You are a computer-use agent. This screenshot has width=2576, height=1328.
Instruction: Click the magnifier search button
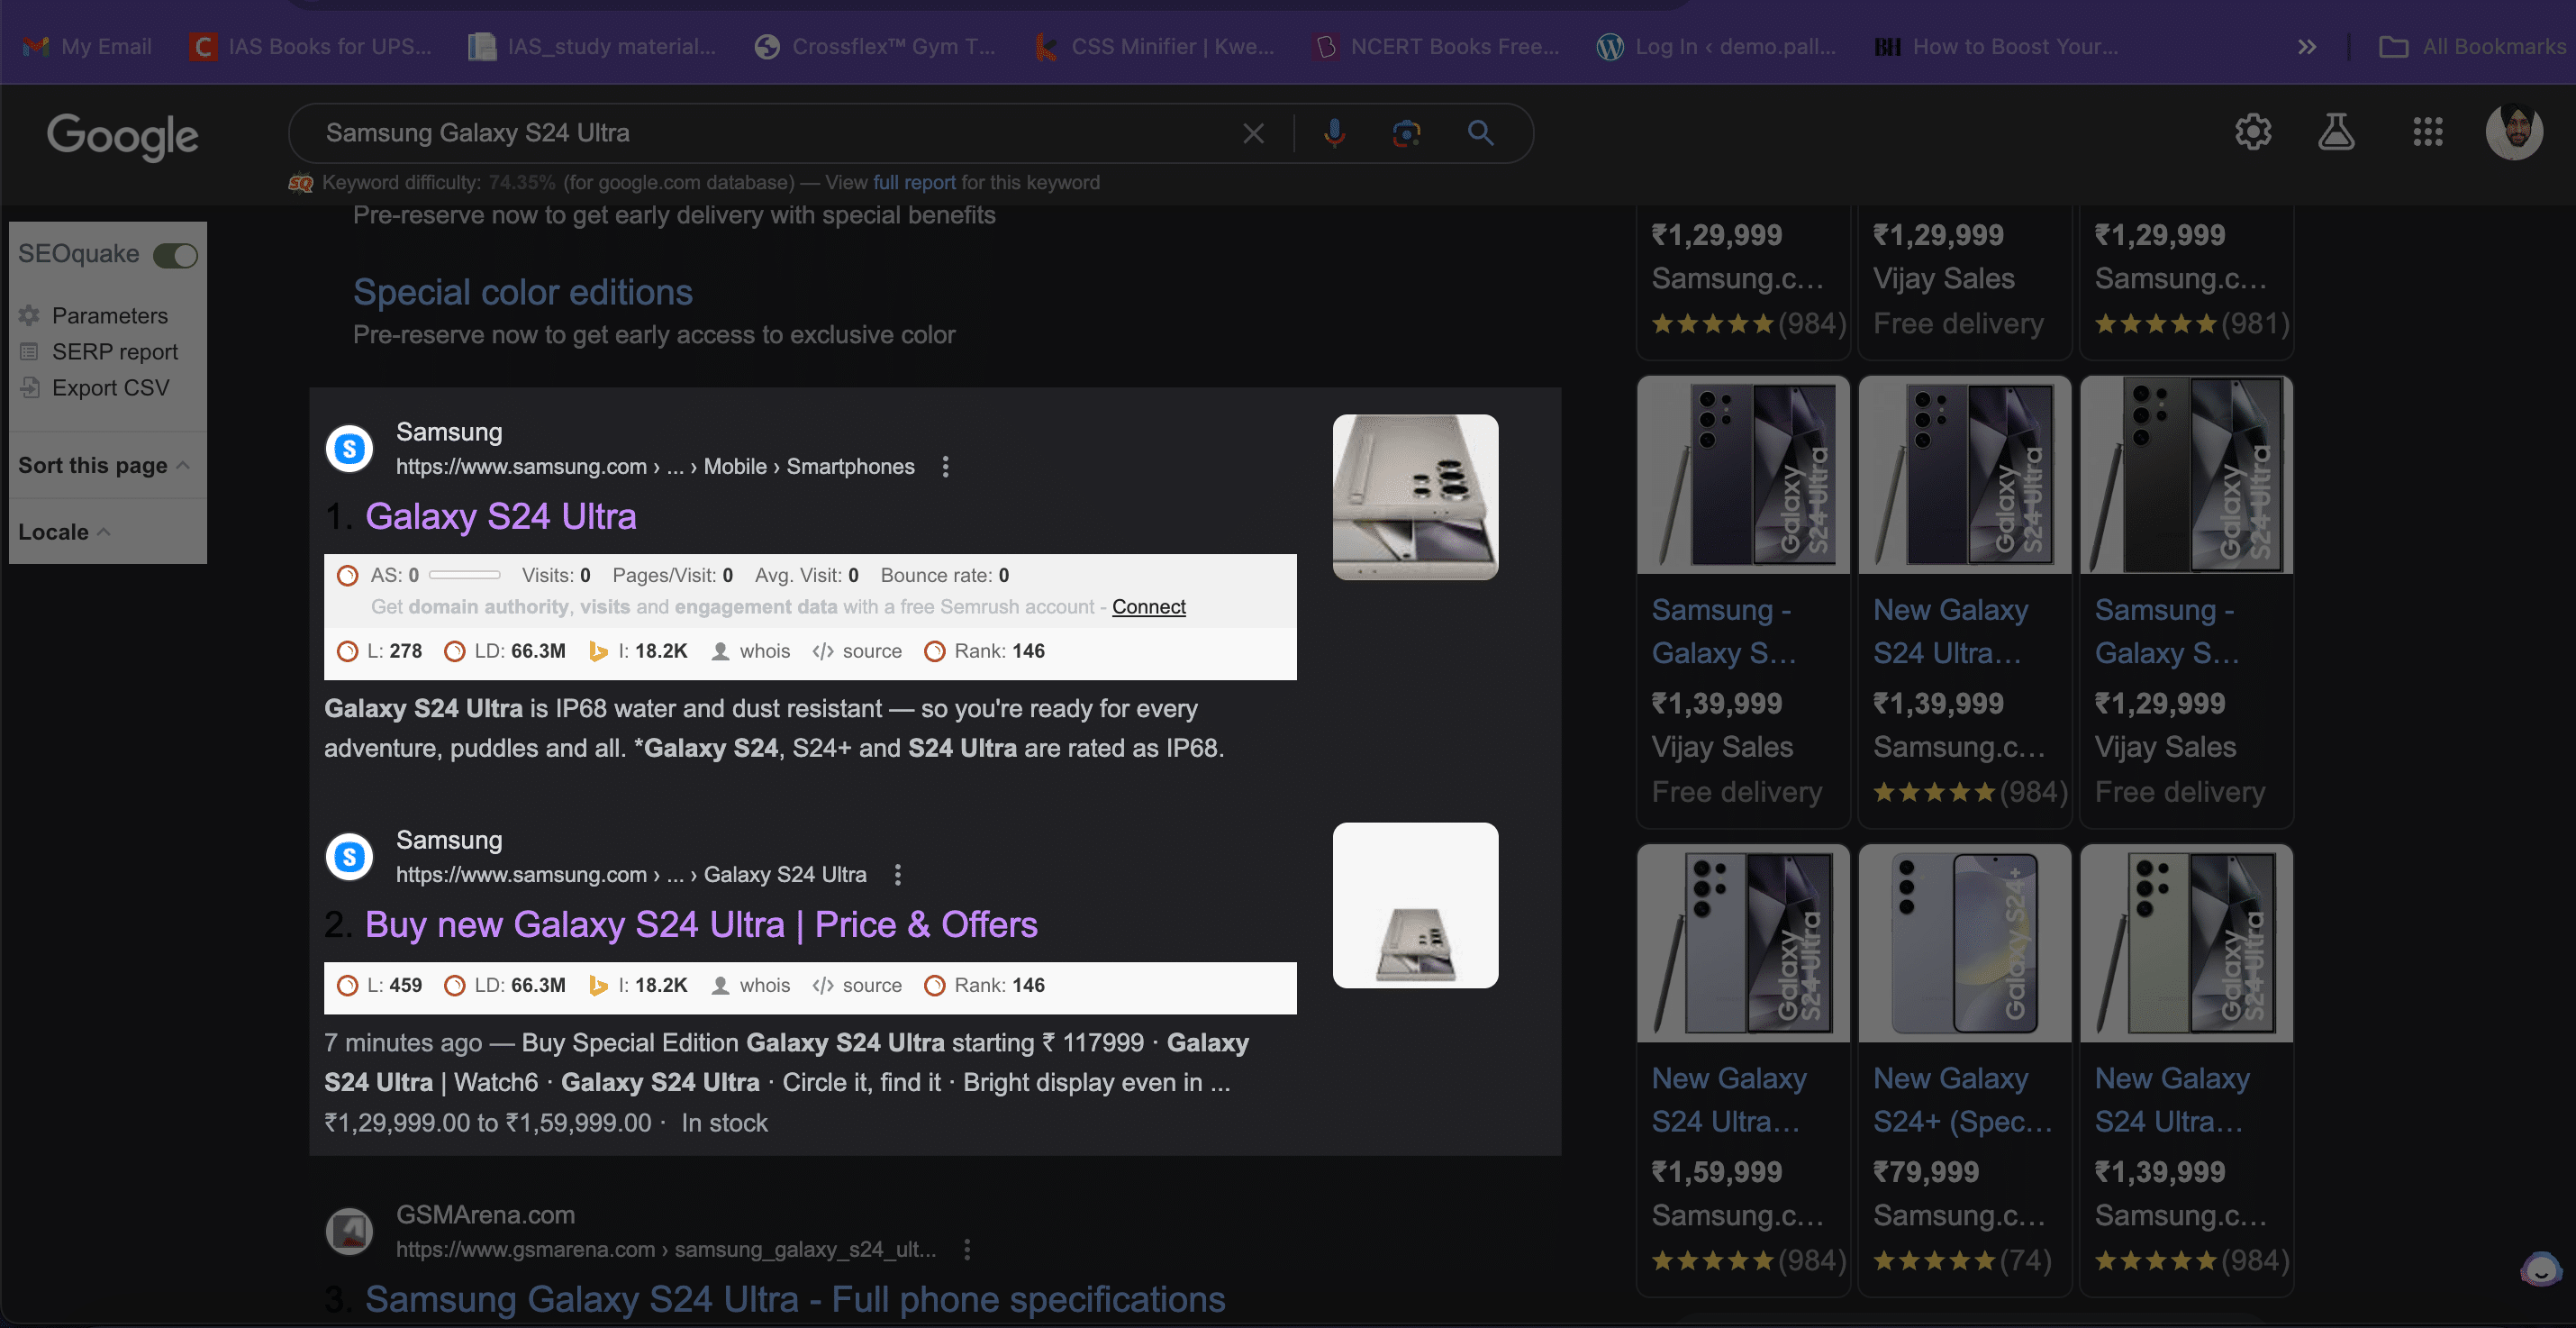1480,133
